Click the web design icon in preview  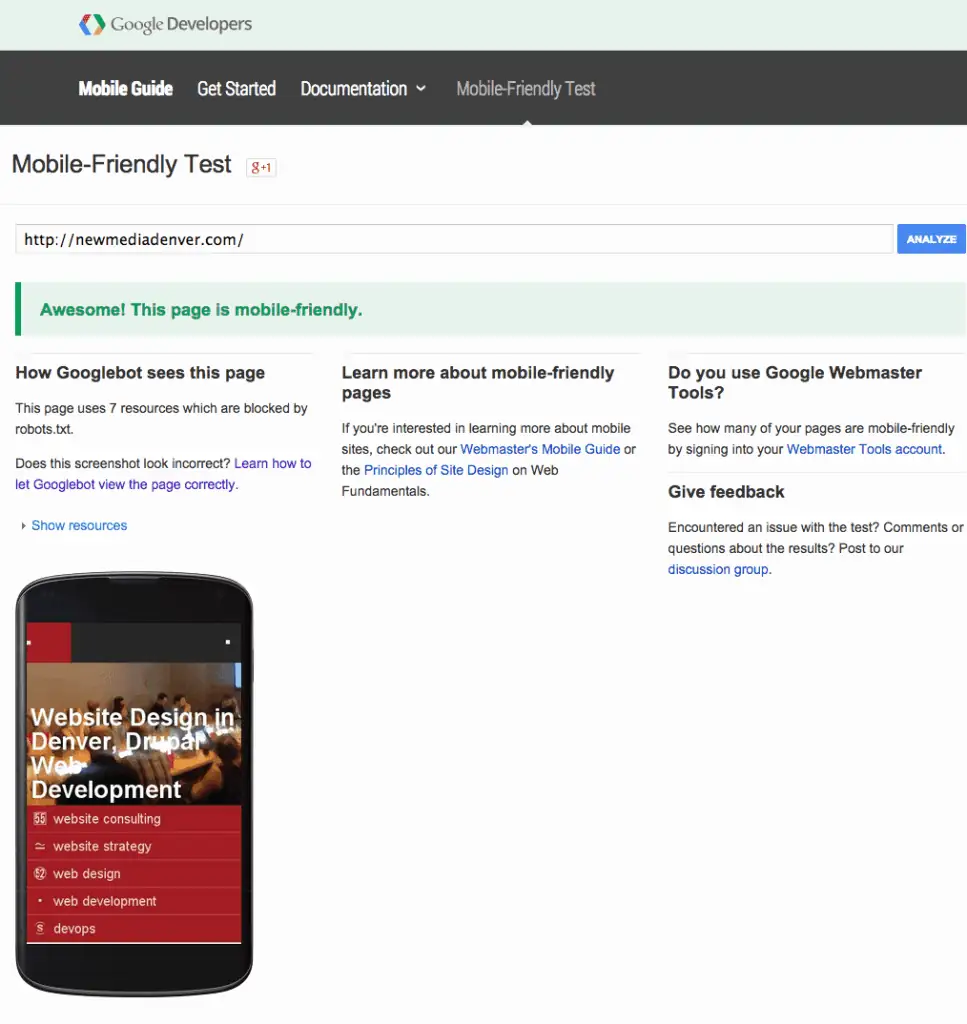(x=40, y=873)
